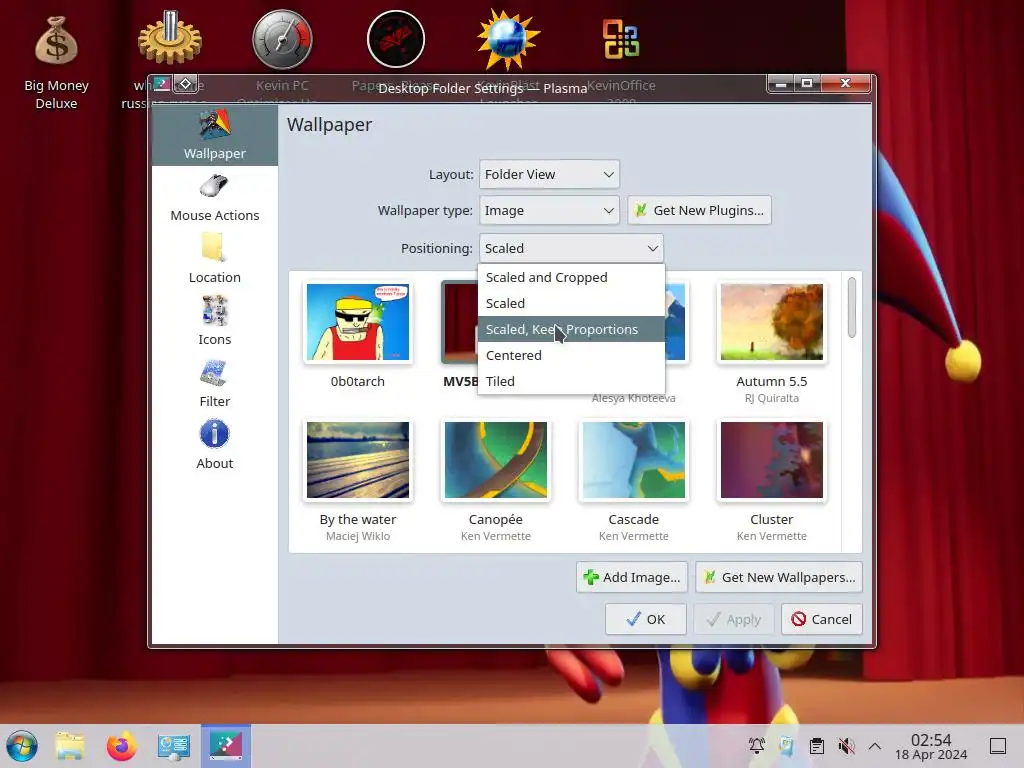Open the About page
The width and height of the screenshot is (1024, 768).
(214, 445)
